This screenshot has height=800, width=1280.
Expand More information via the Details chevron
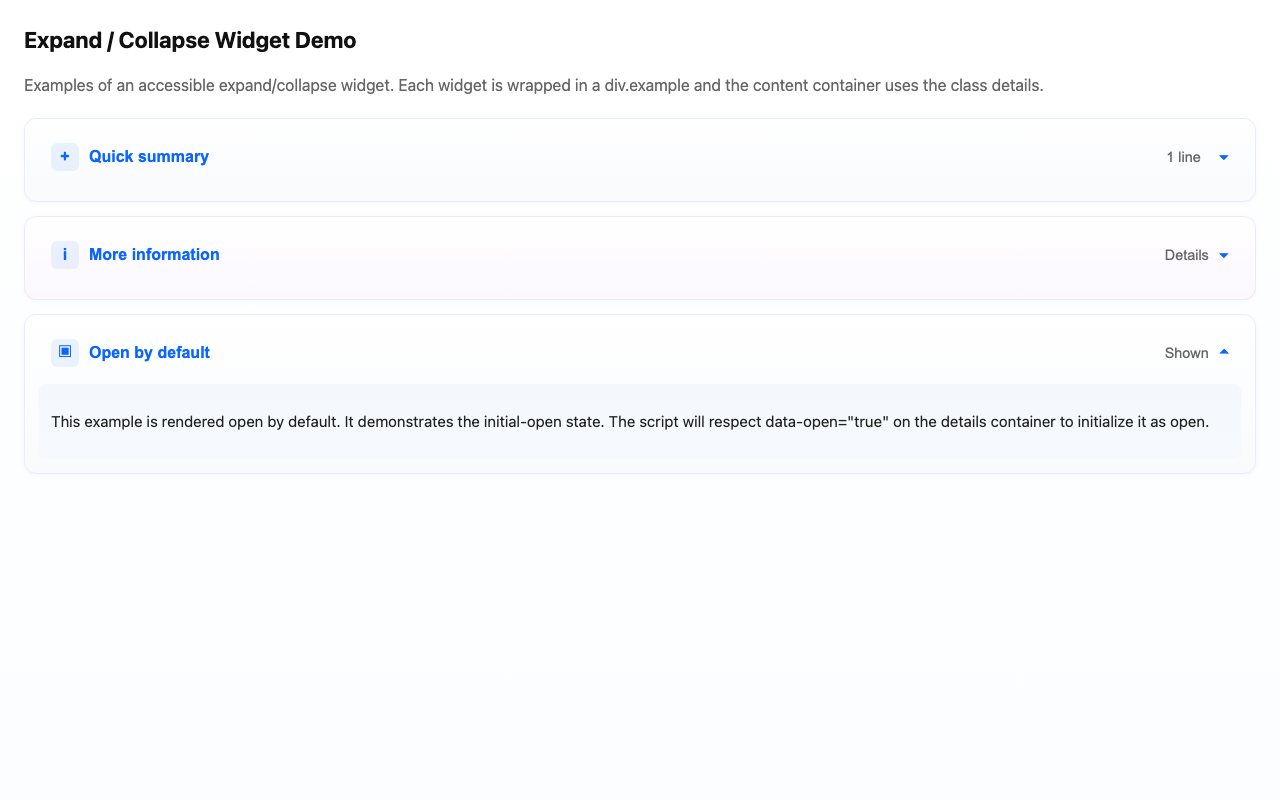[x=1223, y=255]
